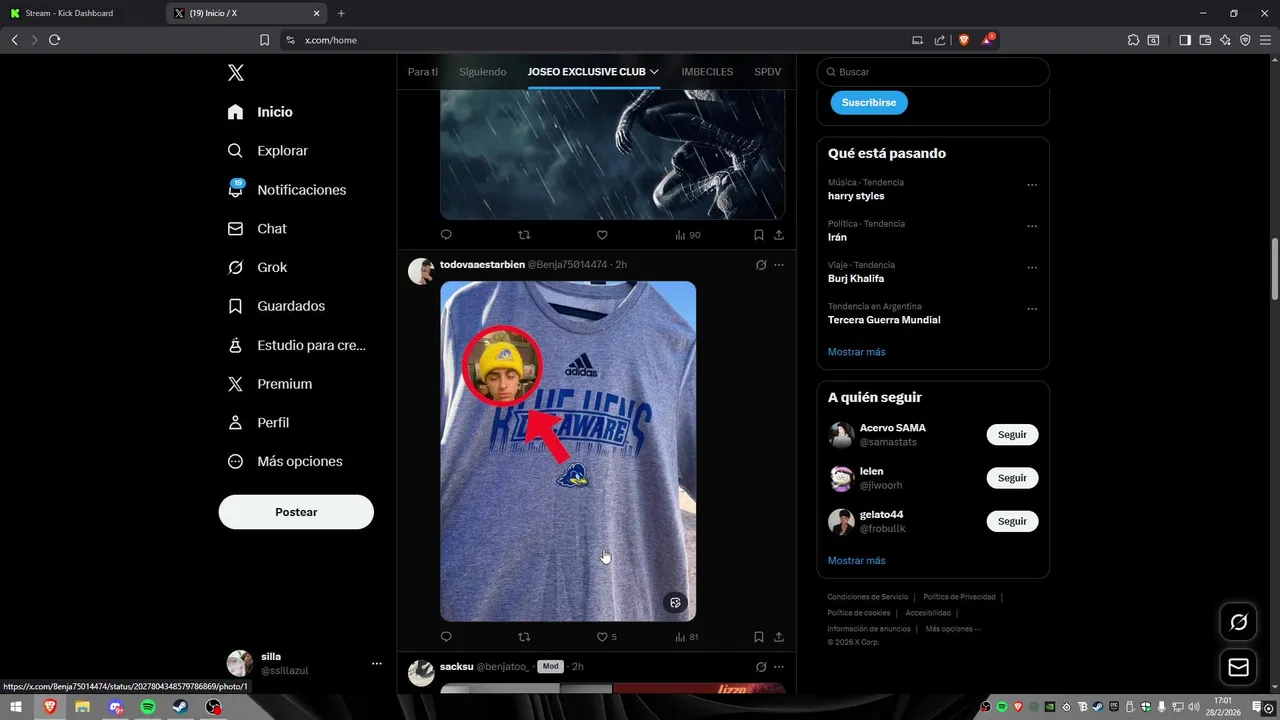Open more options for Tercera Guerra Mundial trend
Image resolution: width=1280 pixels, height=720 pixels.
pyautogui.click(x=1032, y=309)
